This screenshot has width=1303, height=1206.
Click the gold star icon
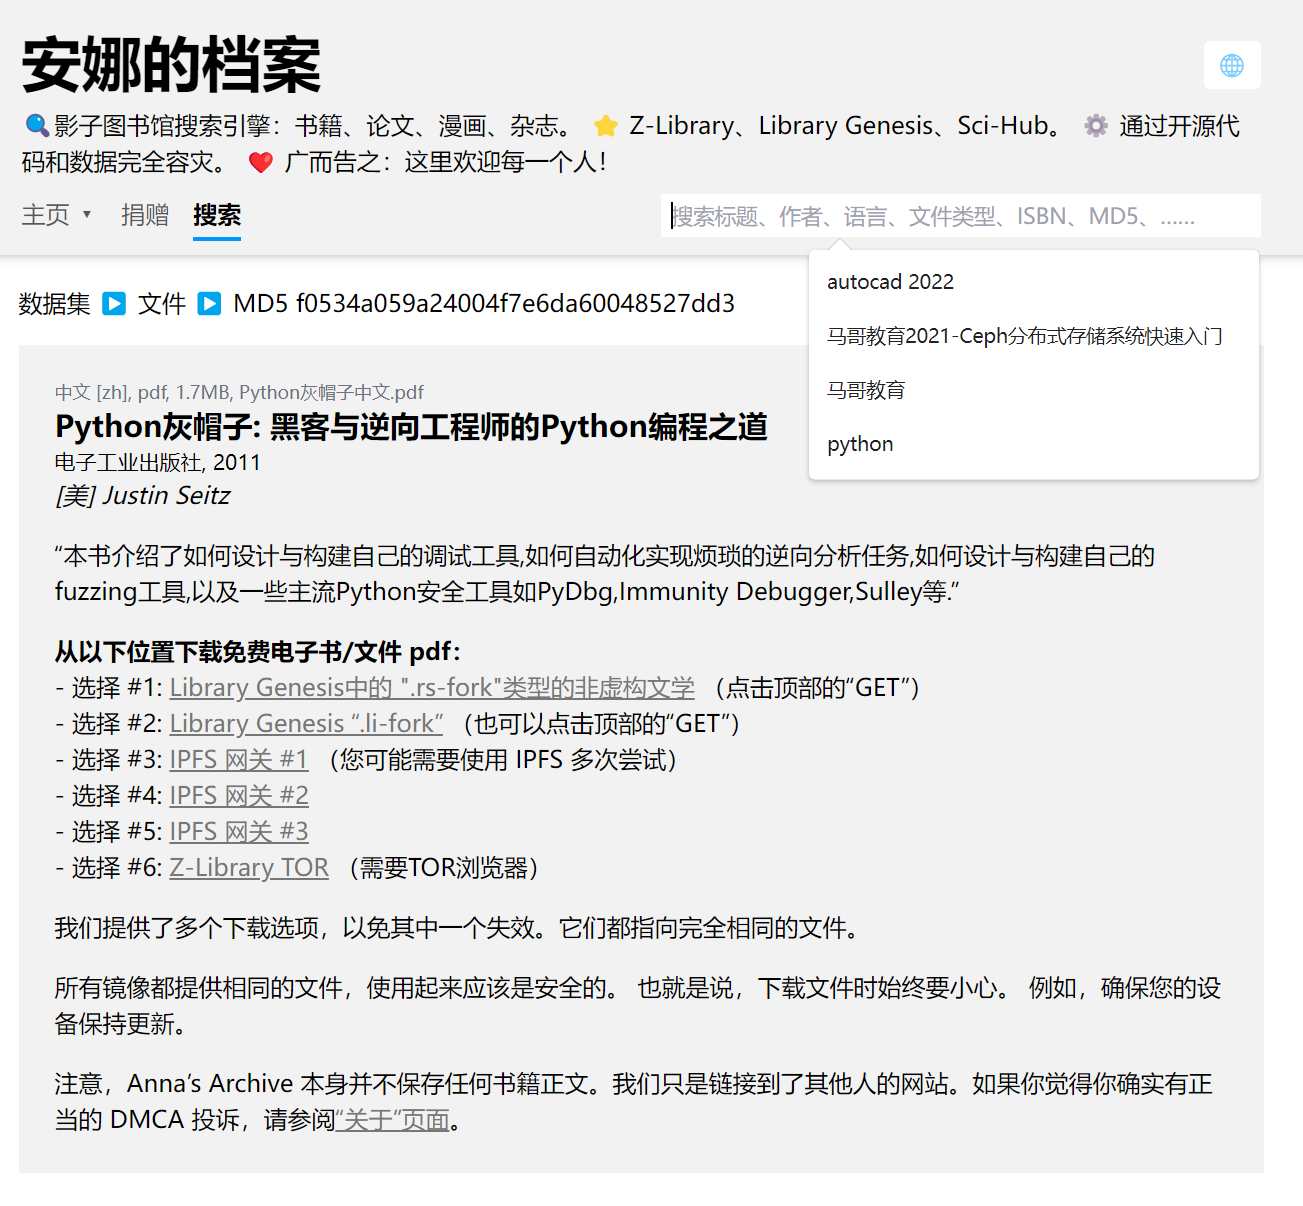coord(605,125)
